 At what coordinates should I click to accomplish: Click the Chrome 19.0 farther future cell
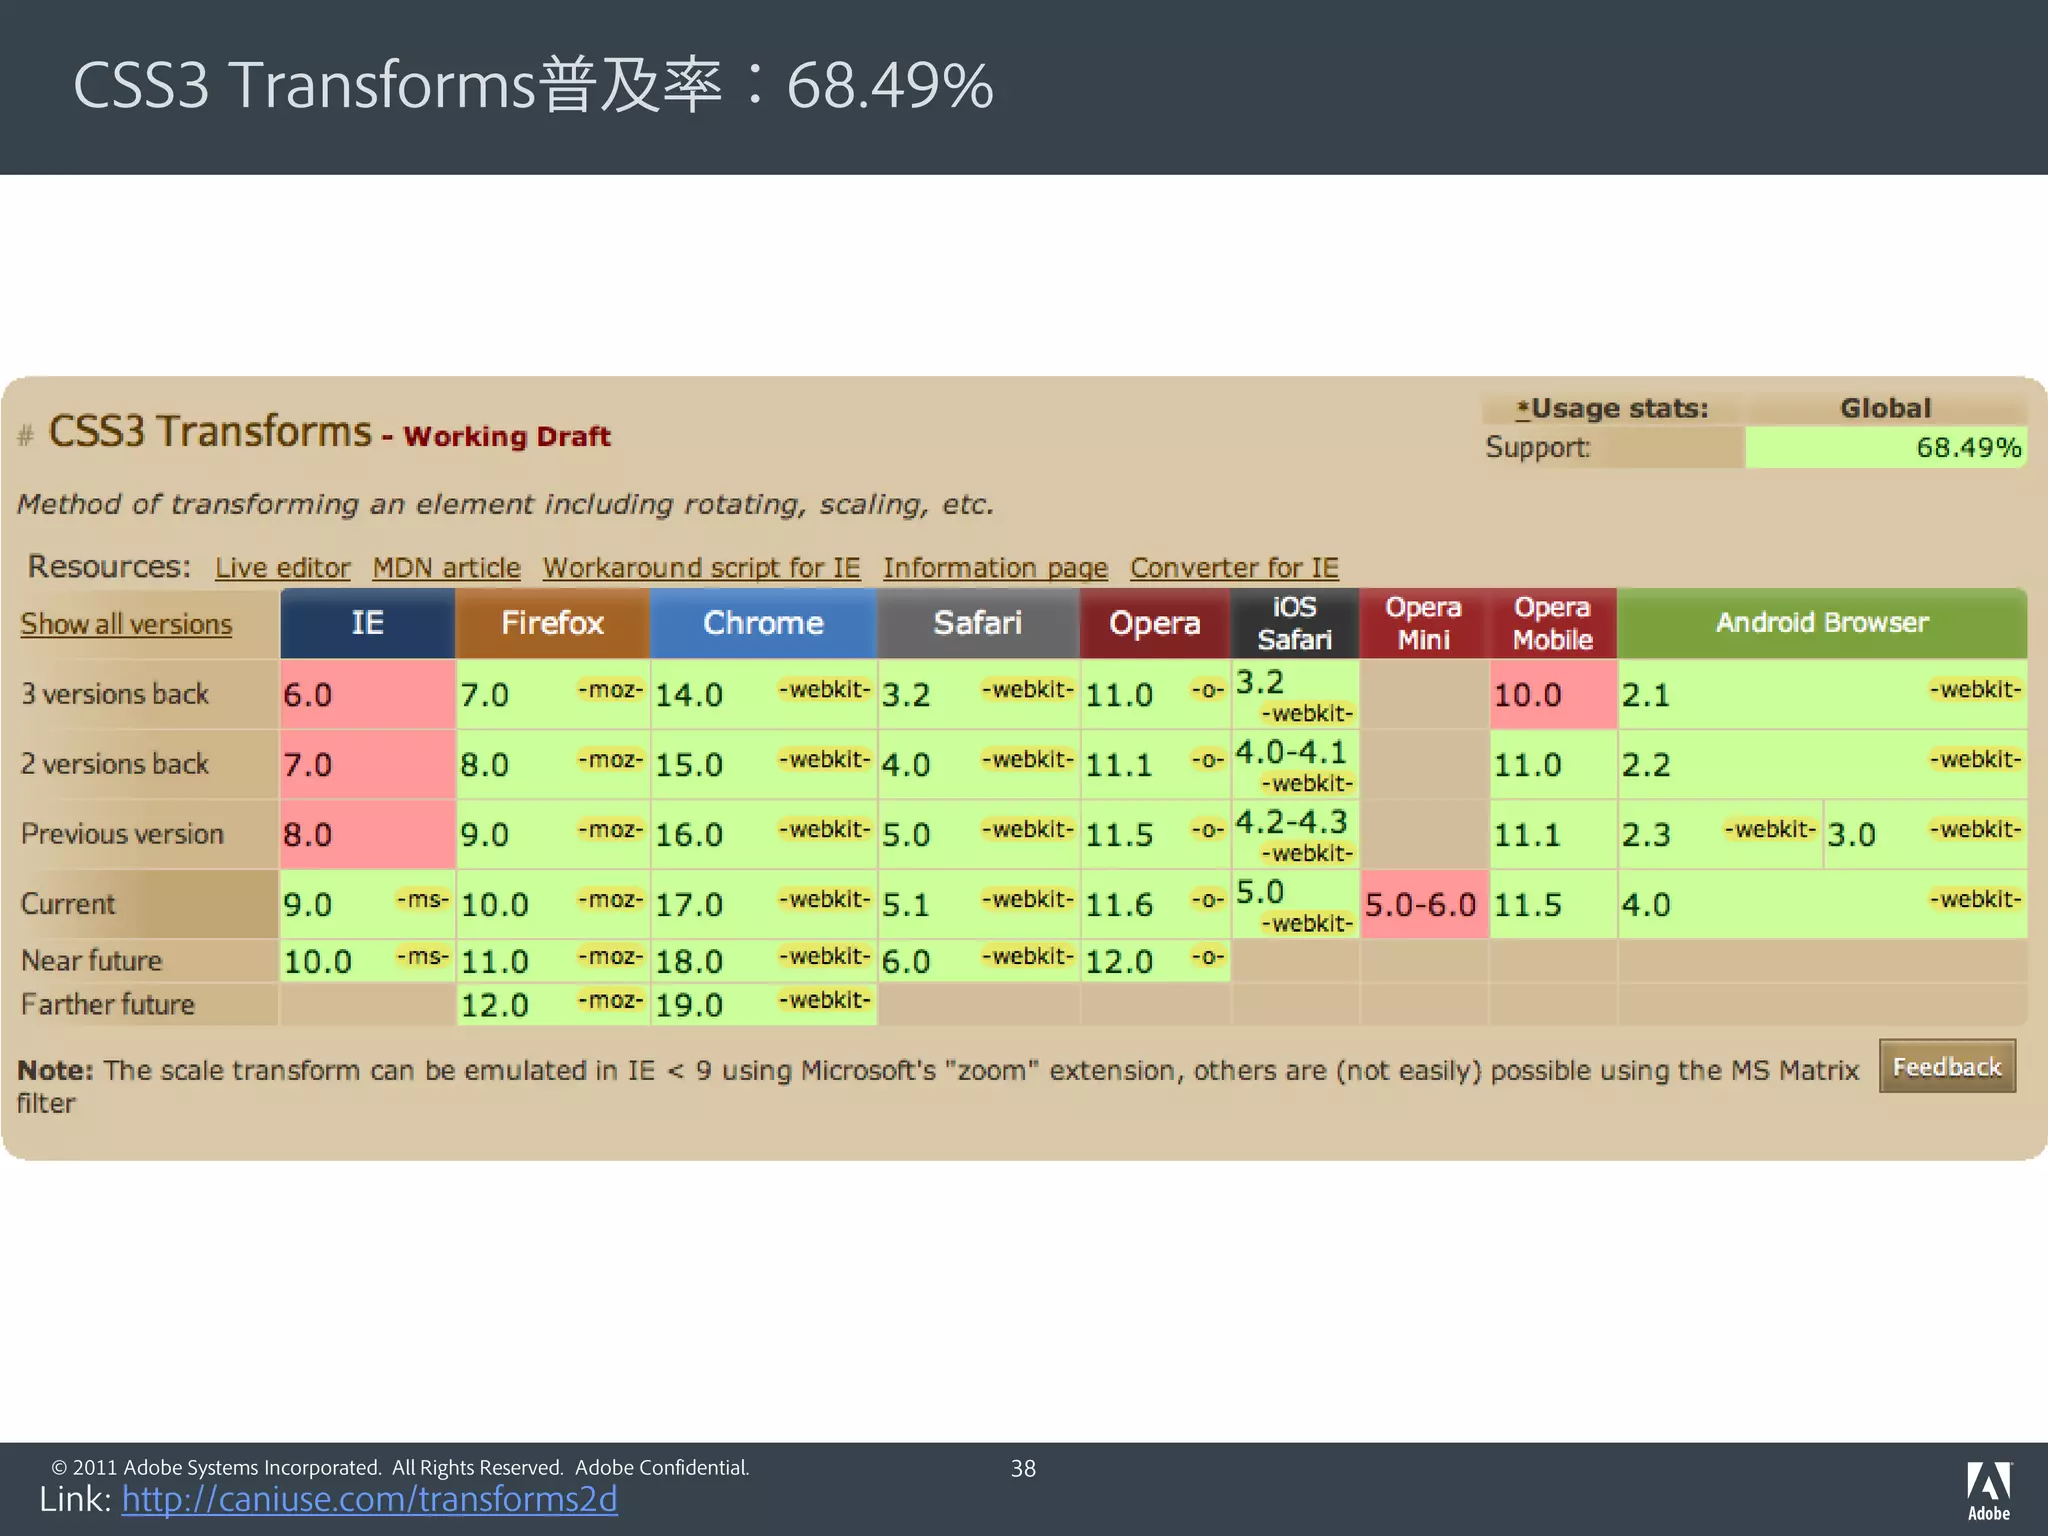(x=763, y=1004)
